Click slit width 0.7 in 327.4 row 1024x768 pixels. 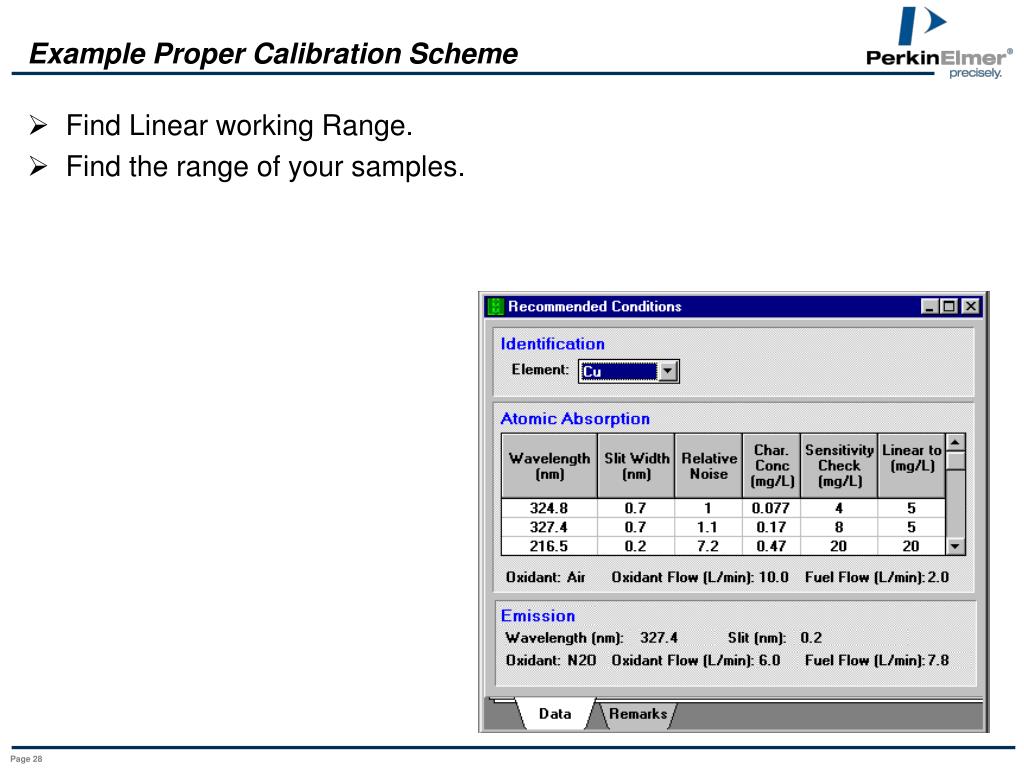pos(636,527)
